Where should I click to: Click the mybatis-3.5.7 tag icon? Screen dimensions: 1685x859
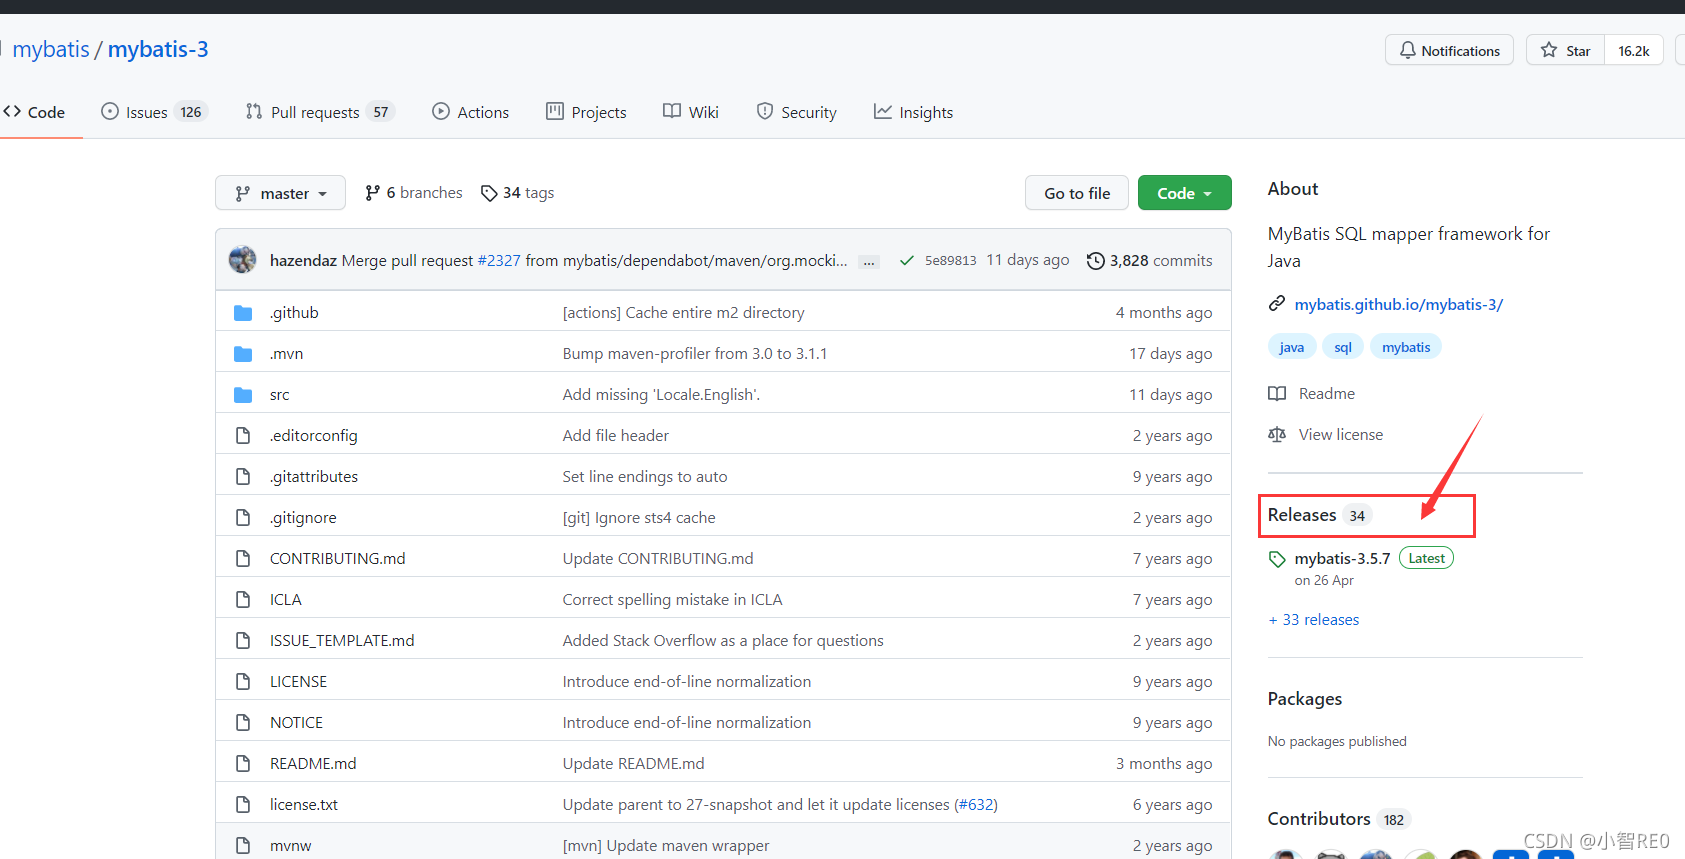1277,559
